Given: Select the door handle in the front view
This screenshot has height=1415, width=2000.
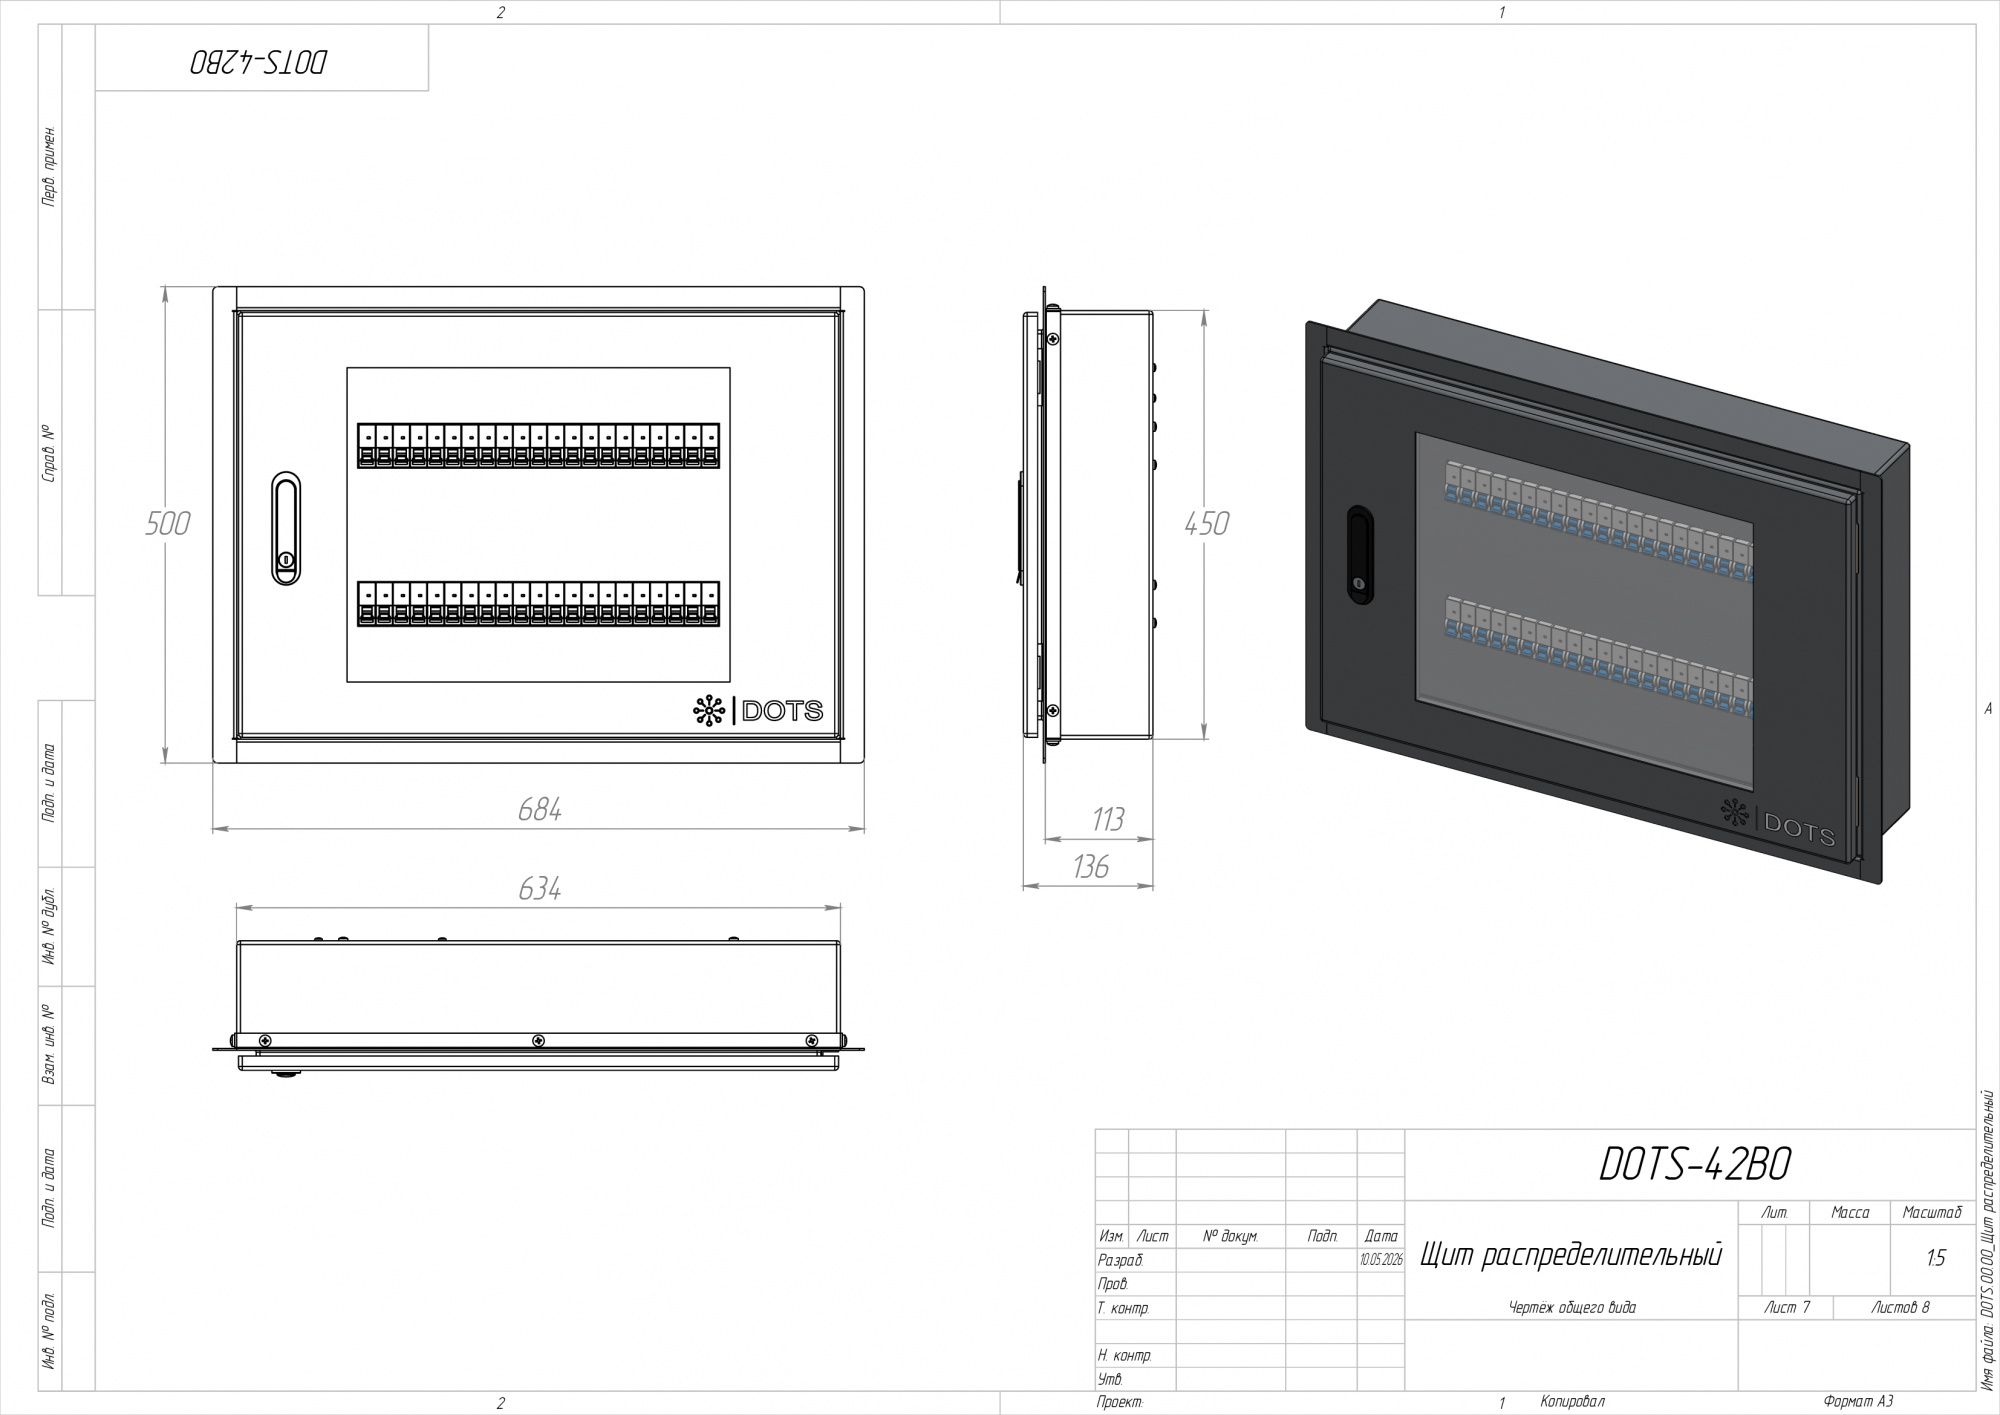Looking at the screenshot, I should pos(286,527).
